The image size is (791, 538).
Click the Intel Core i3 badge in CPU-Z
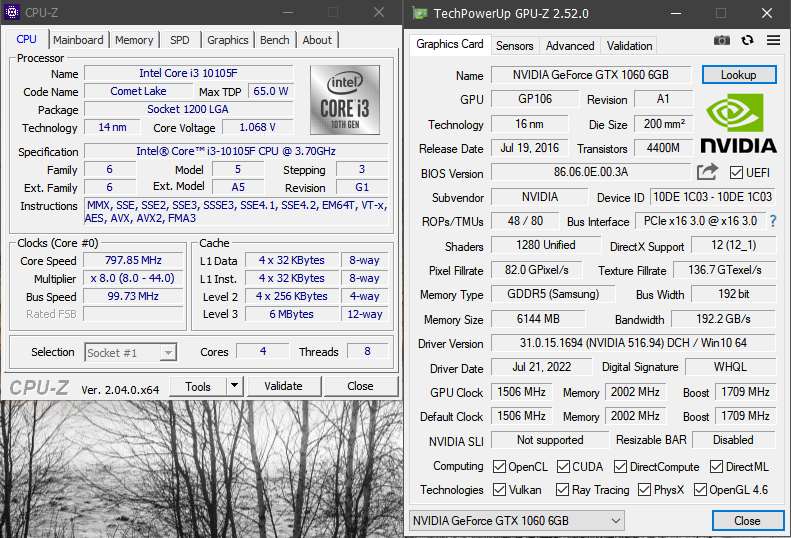345,100
